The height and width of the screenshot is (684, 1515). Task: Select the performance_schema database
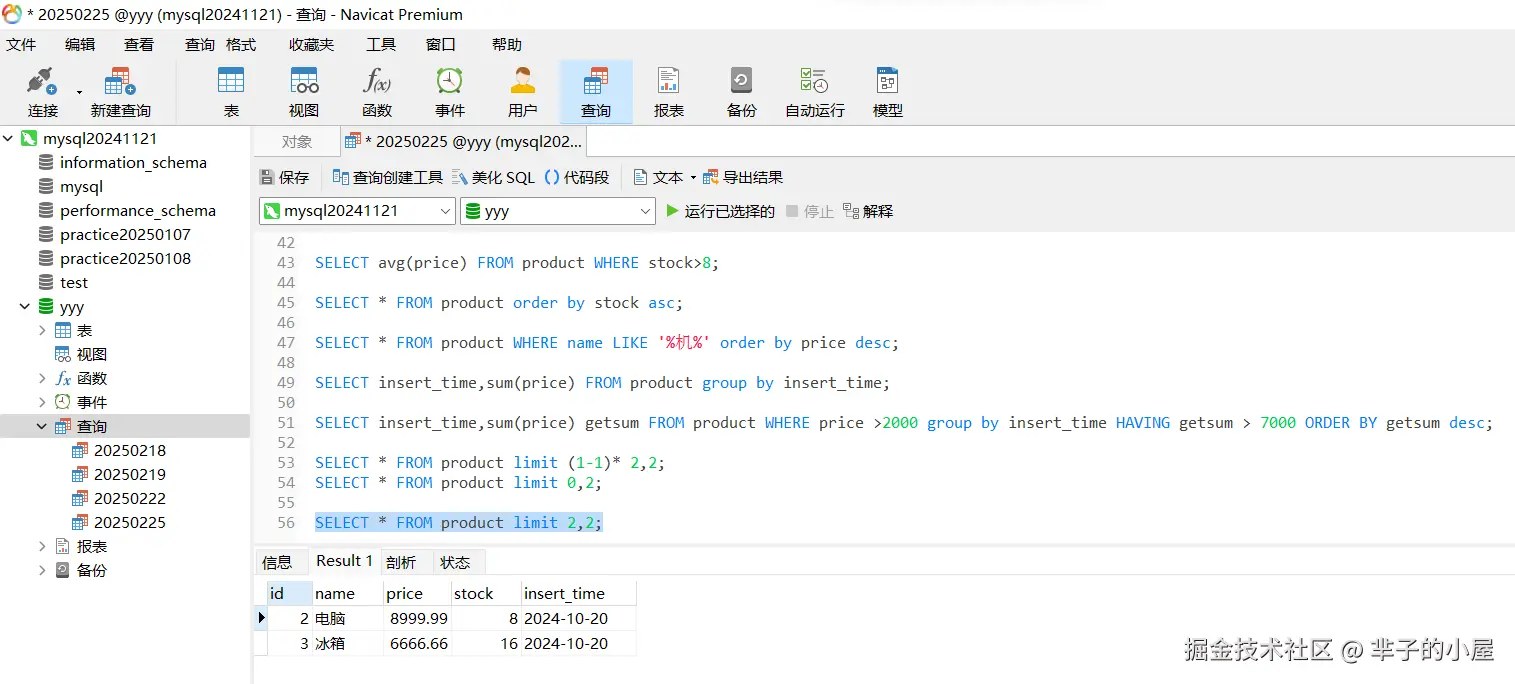click(x=137, y=210)
